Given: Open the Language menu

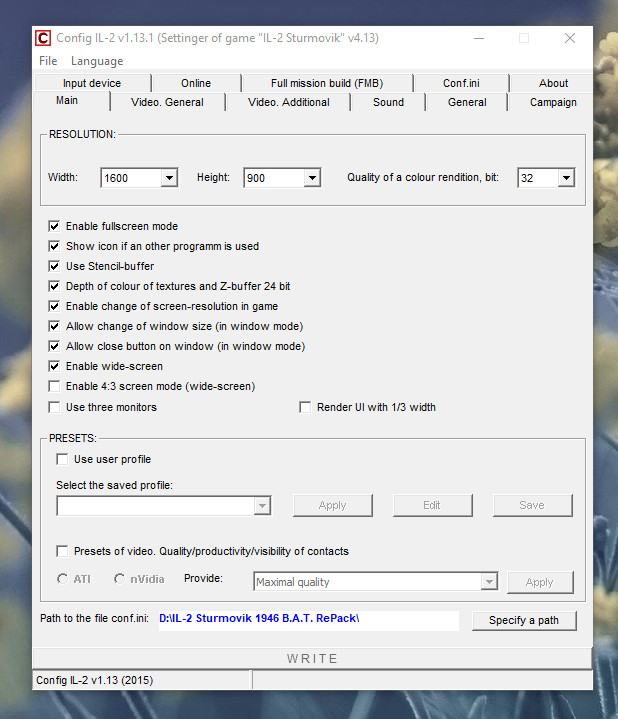Looking at the screenshot, I should pos(97,61).
